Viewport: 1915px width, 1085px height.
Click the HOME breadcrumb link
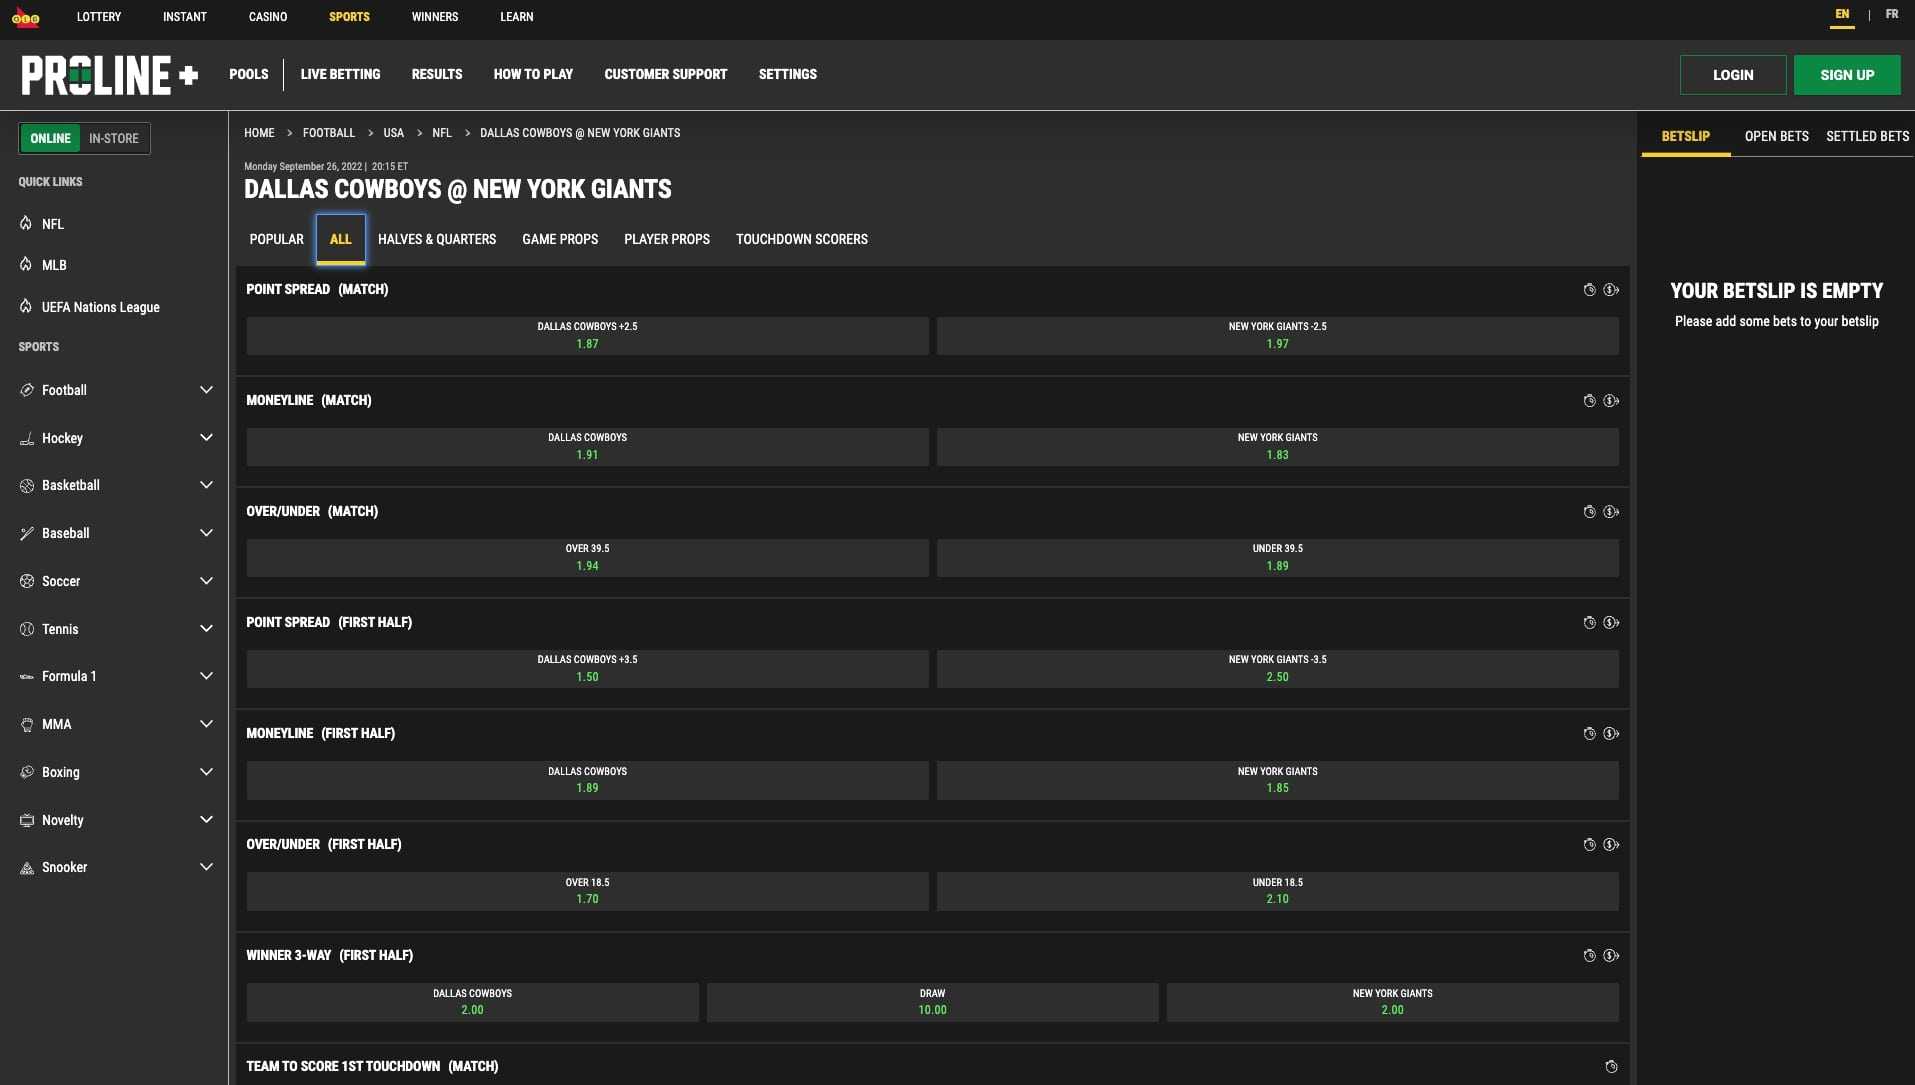[x=259, y=133]
